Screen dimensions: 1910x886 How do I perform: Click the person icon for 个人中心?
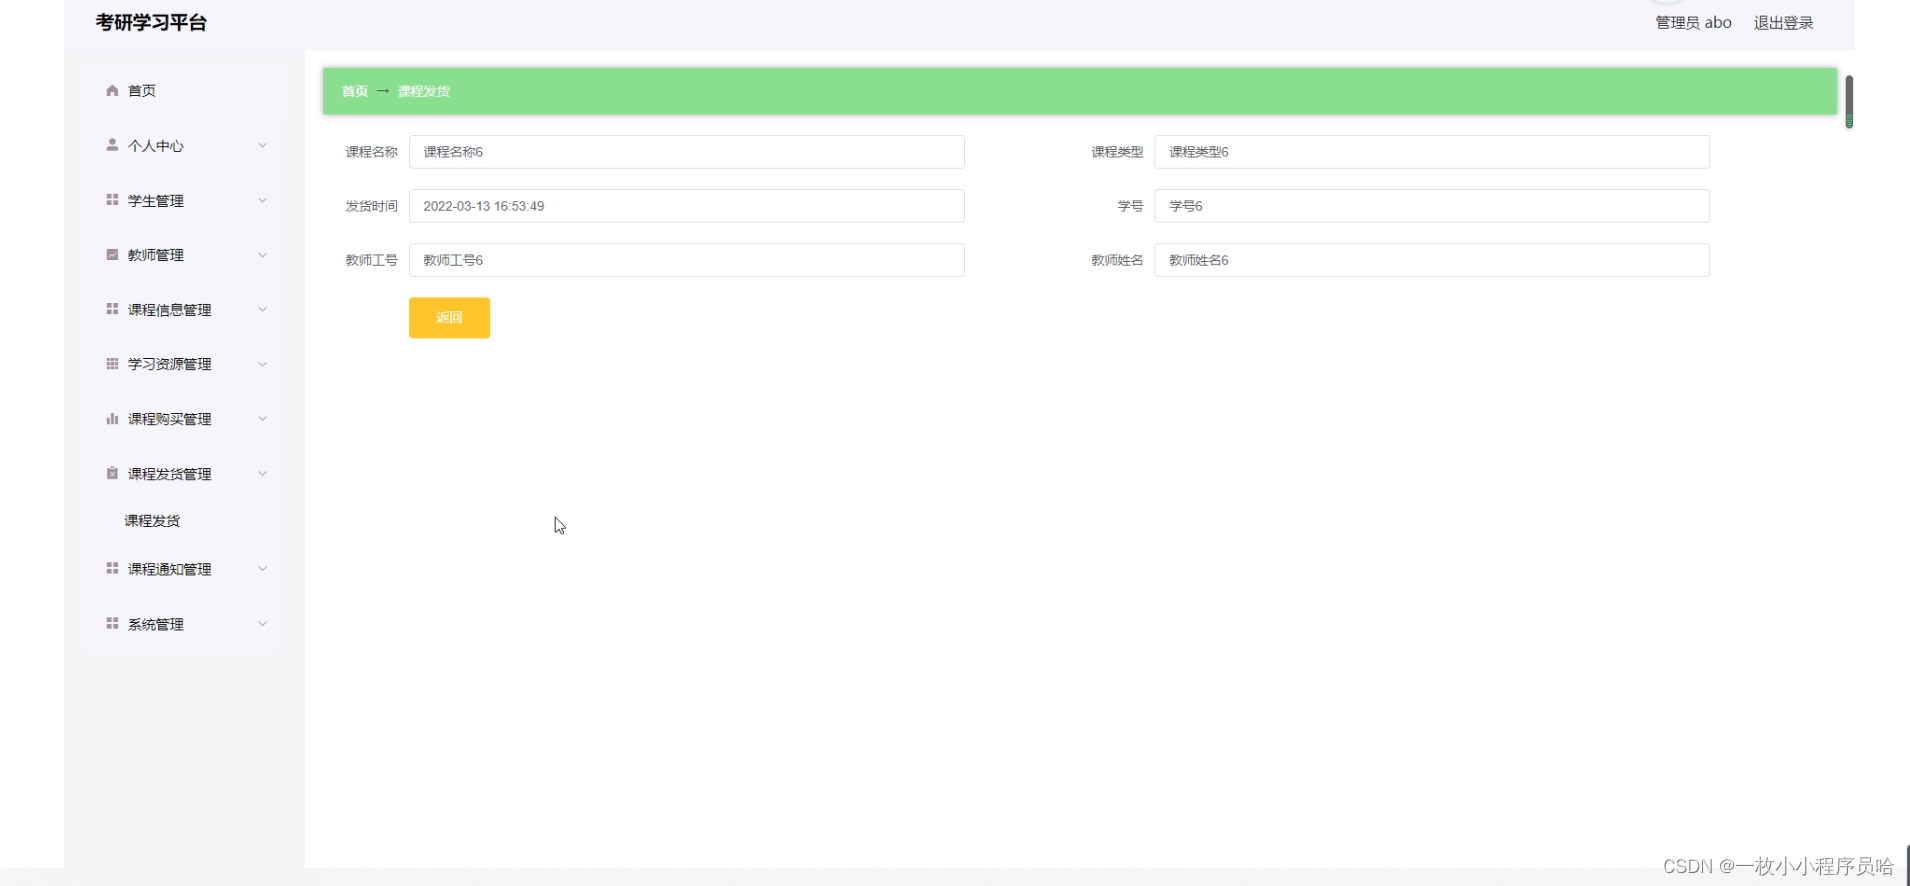[x=112, y=145]
